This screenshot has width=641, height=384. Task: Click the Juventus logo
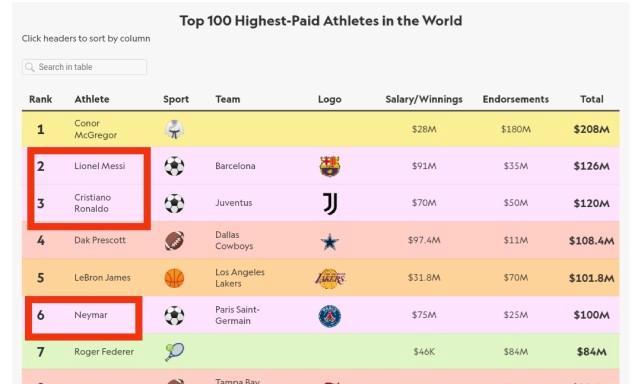[330, 203]
